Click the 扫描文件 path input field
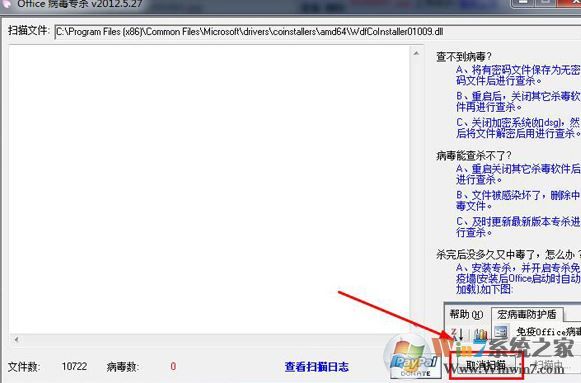 coord(317,32)
